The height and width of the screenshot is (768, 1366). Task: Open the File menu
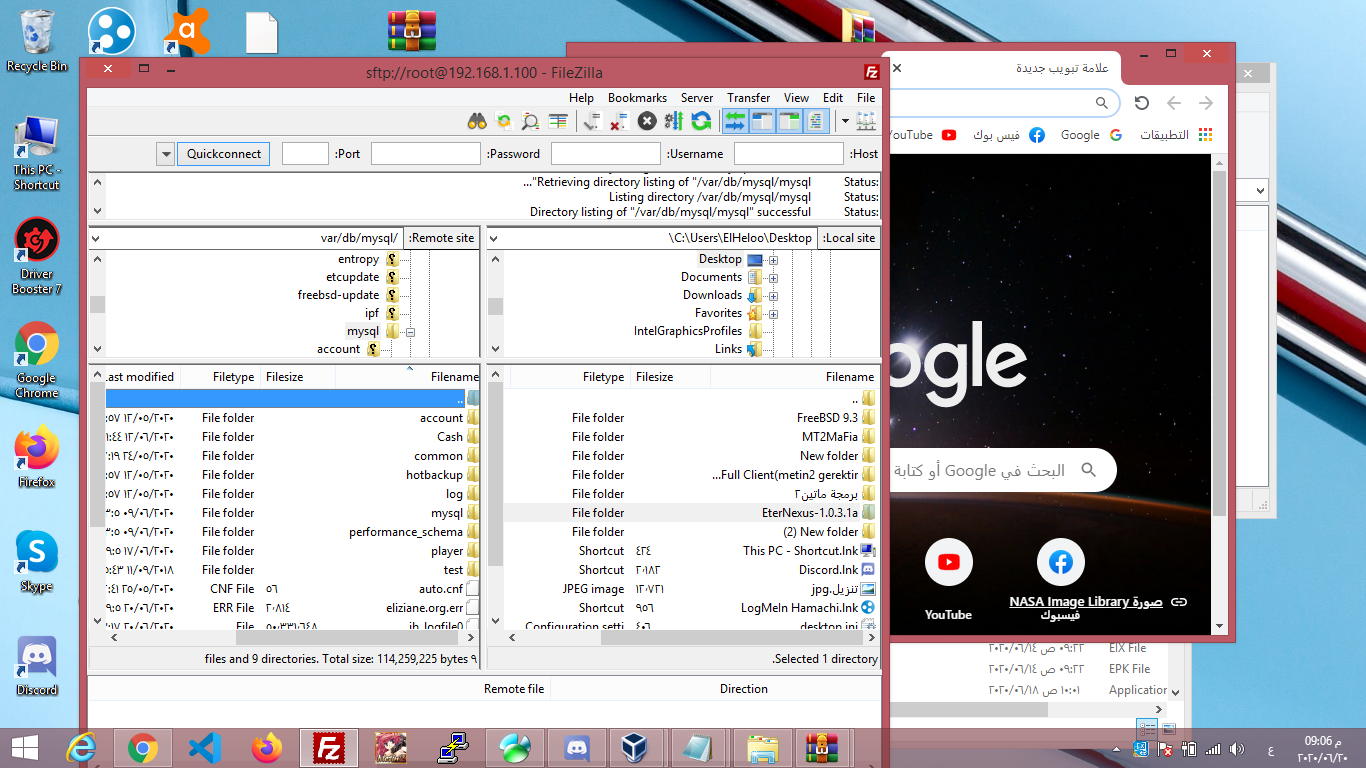coord(866,98)
